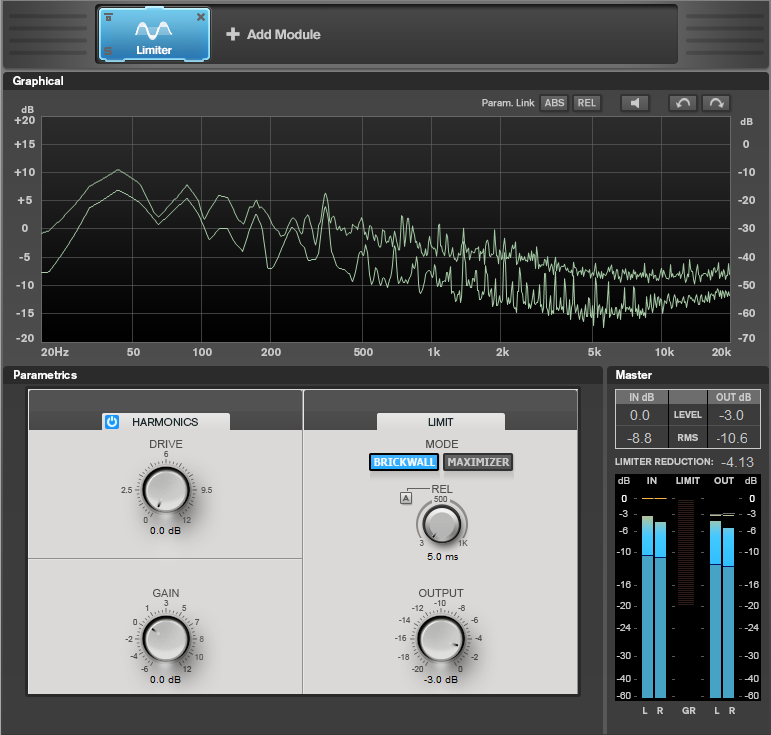This screenshot has height=735, width=771.
Task: Click the release value 5.0 ms
Action: [x=443, y=557]
